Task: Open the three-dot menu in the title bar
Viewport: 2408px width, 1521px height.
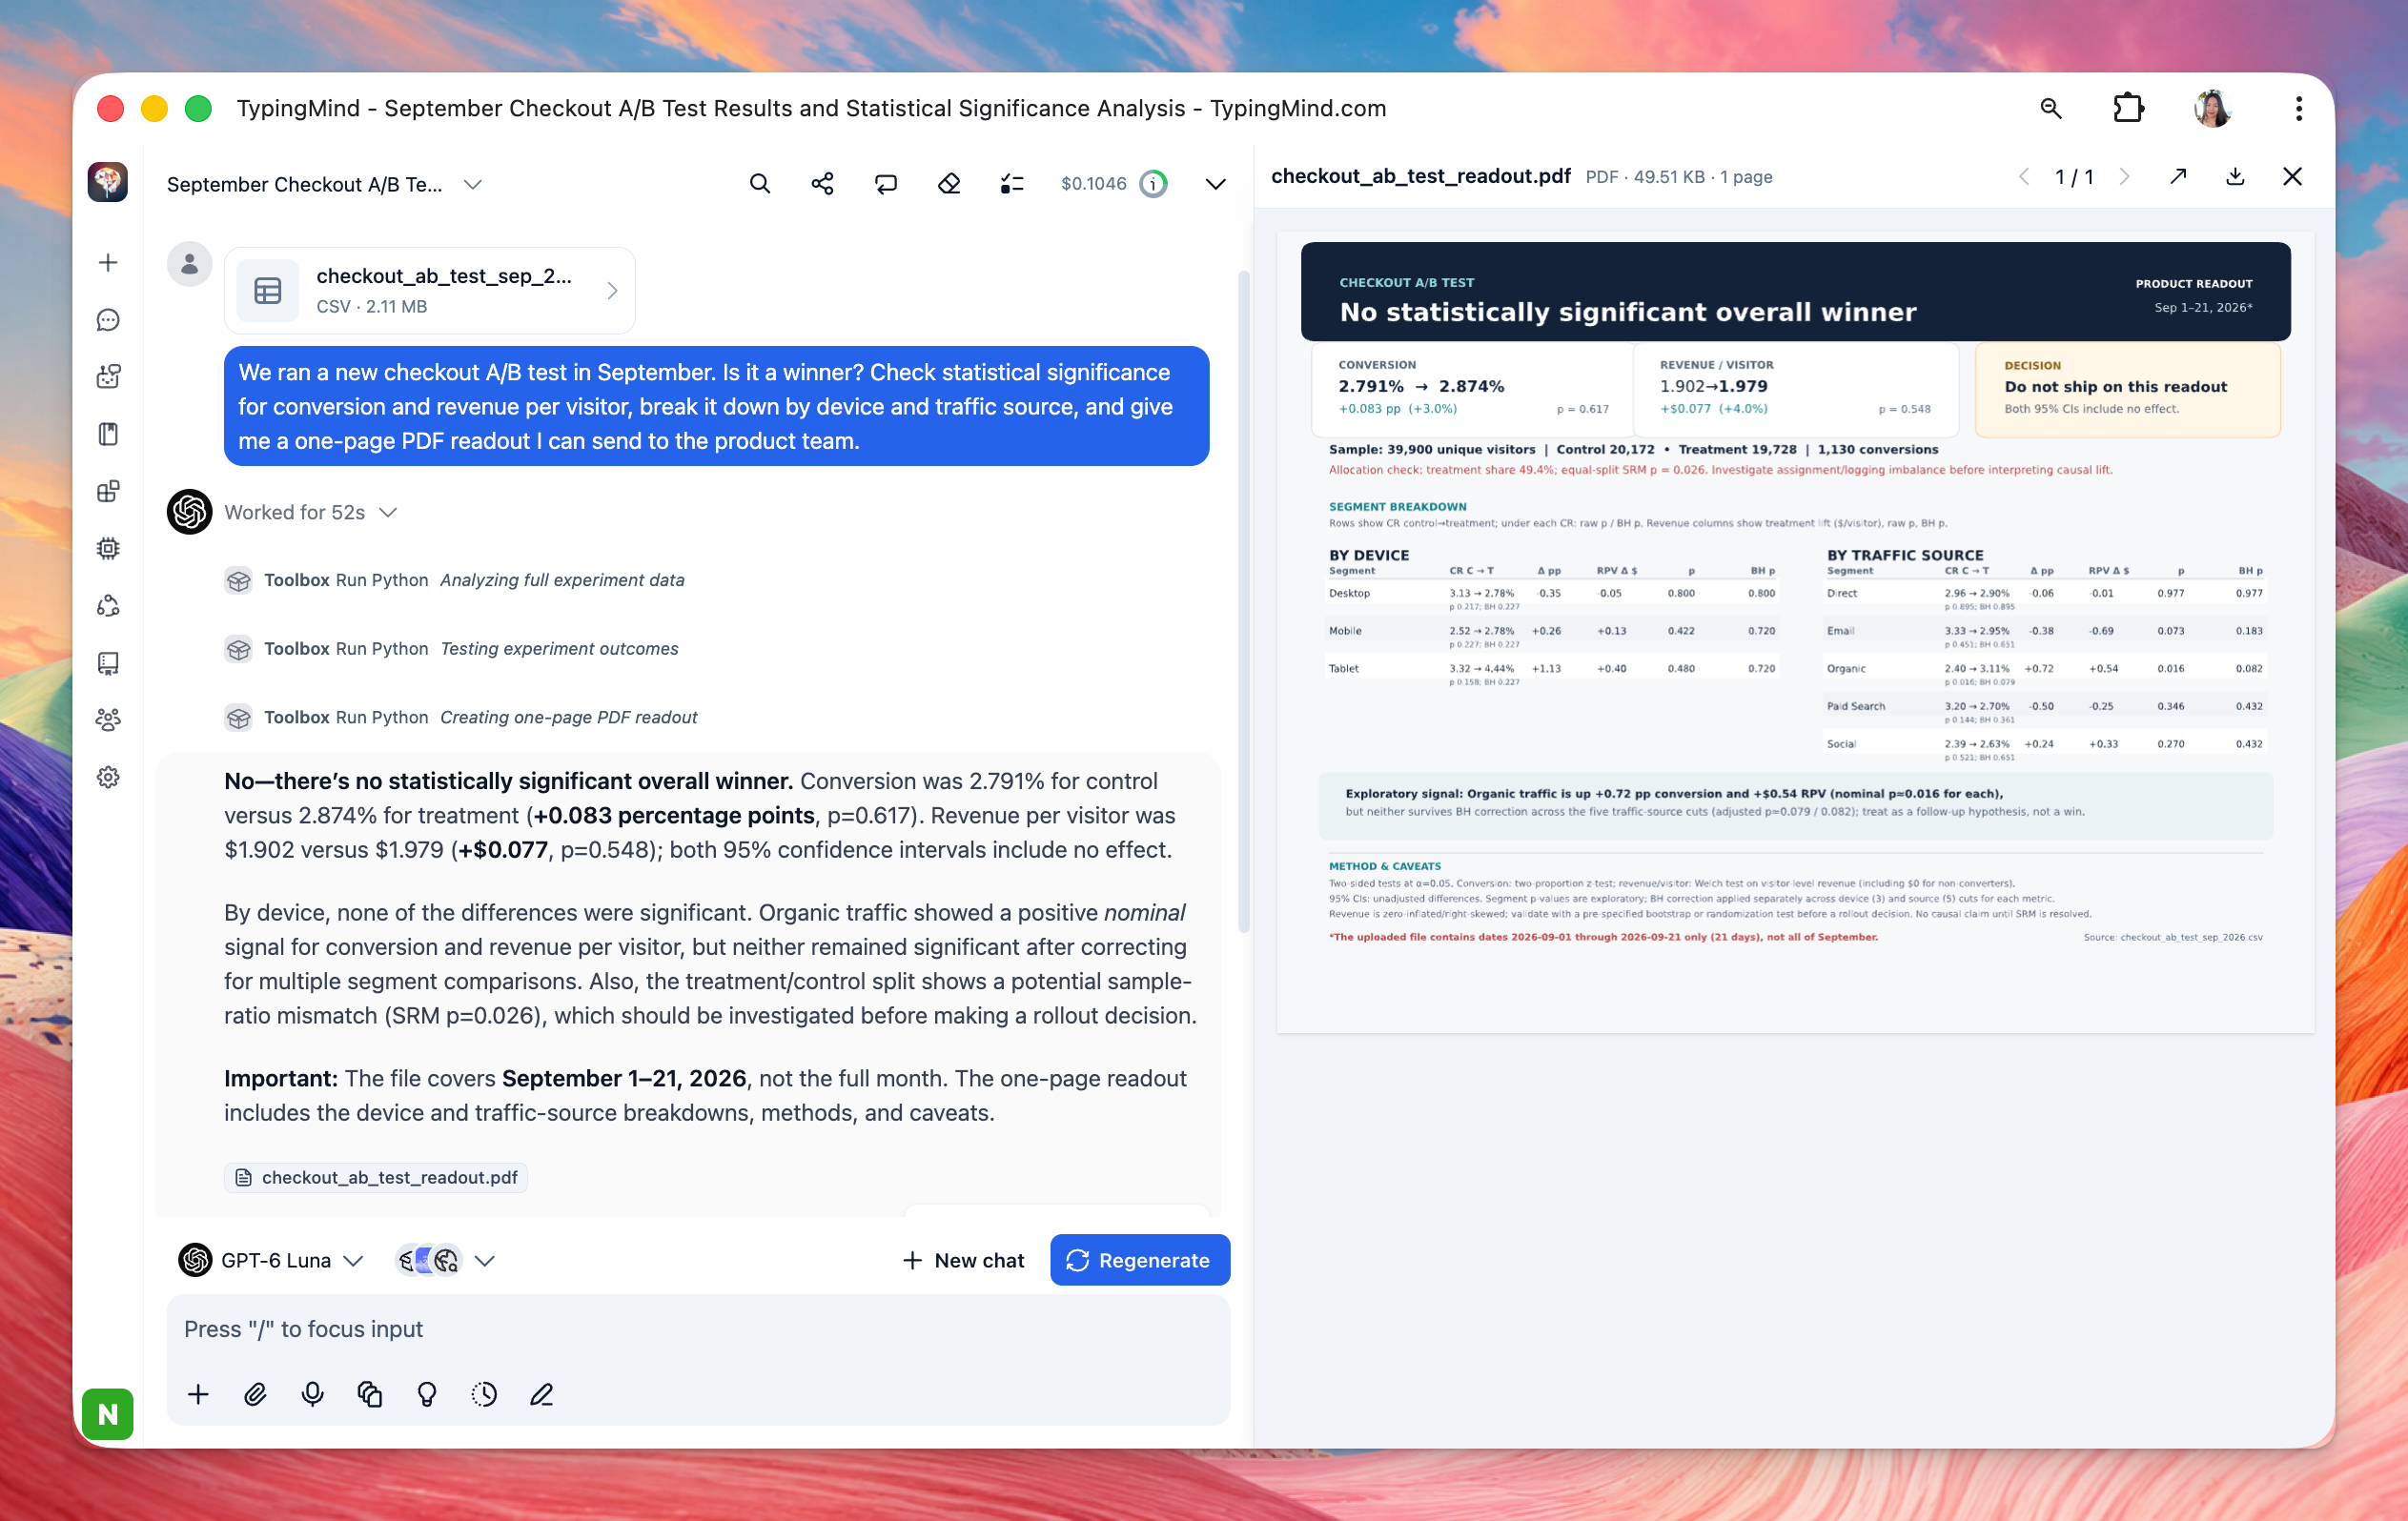Action: point(2298,108)
